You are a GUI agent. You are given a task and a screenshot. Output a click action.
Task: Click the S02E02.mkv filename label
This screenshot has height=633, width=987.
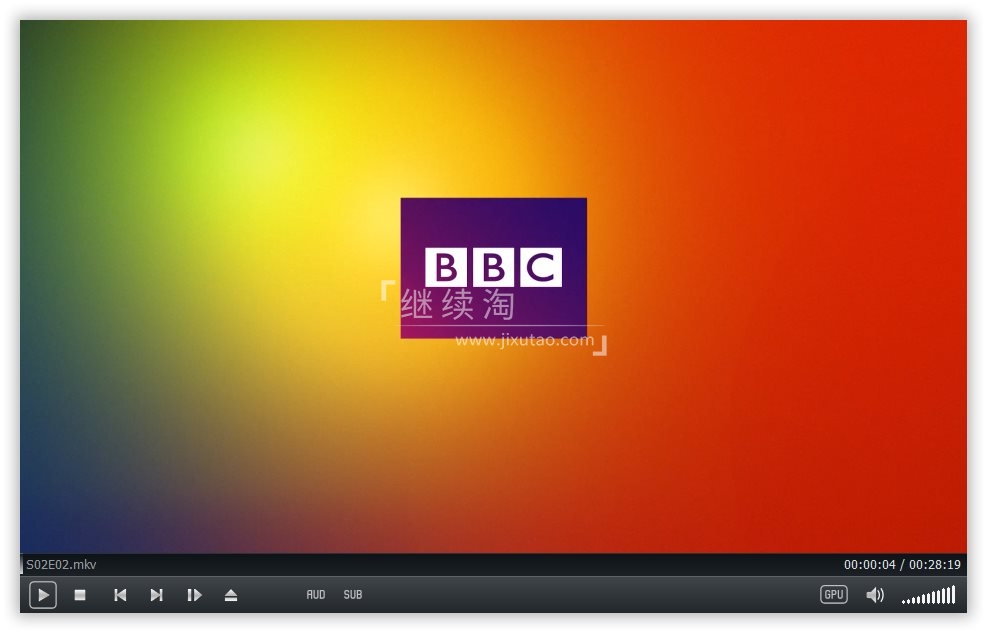click(x=61, y=564)
